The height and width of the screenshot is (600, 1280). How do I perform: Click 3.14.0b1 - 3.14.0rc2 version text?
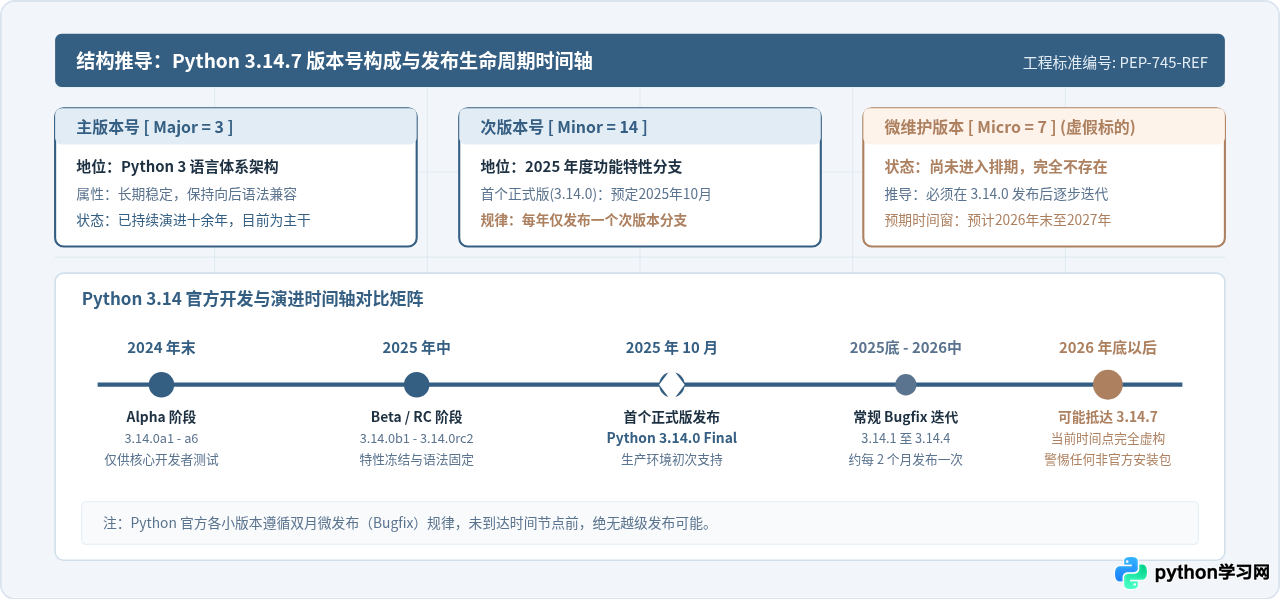click(416, 439)
